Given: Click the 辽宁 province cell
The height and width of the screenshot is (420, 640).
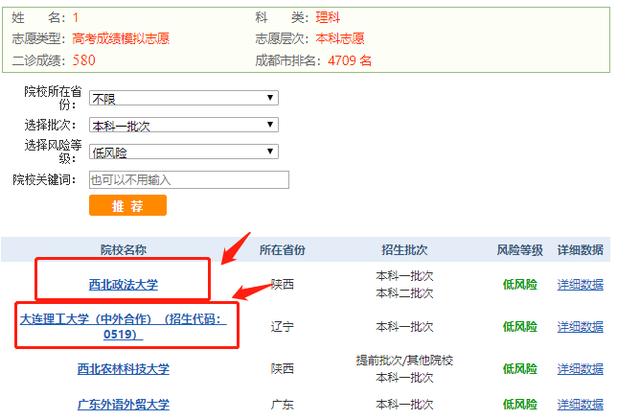Looking at the screenshot, I should pos(282,327).
